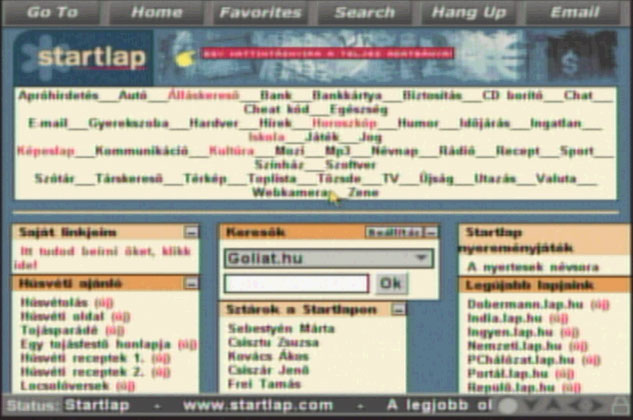This screenshot has width=633, height=420.
Task: Follow the Álláskereső link
Action: tap(203, 96)
